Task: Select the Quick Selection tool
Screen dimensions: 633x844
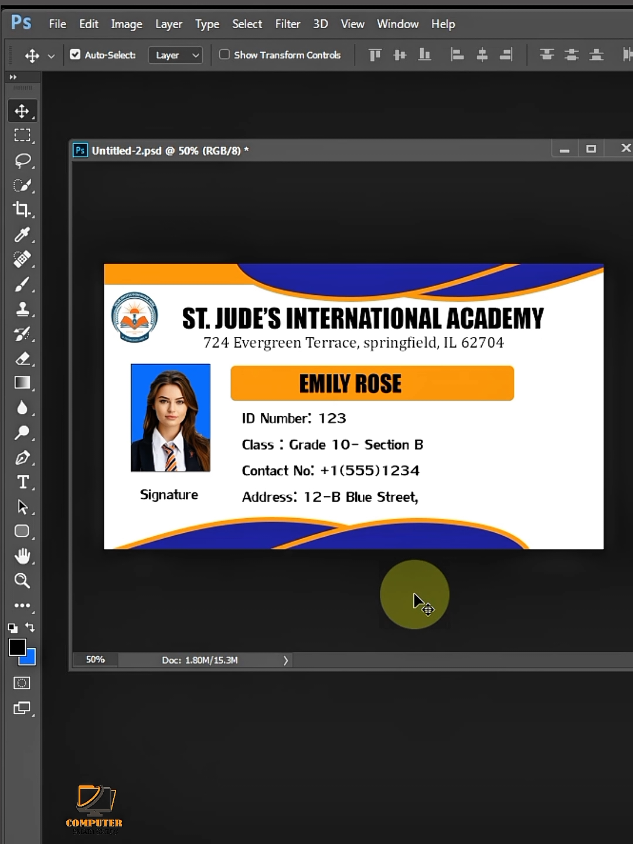Action: point(22,185)
